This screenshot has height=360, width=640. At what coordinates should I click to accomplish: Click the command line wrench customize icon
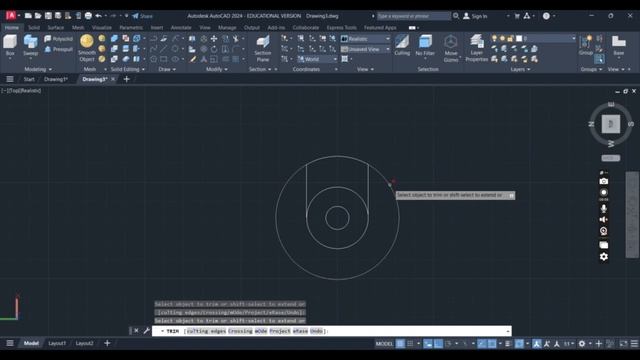[x=147, y=331]
